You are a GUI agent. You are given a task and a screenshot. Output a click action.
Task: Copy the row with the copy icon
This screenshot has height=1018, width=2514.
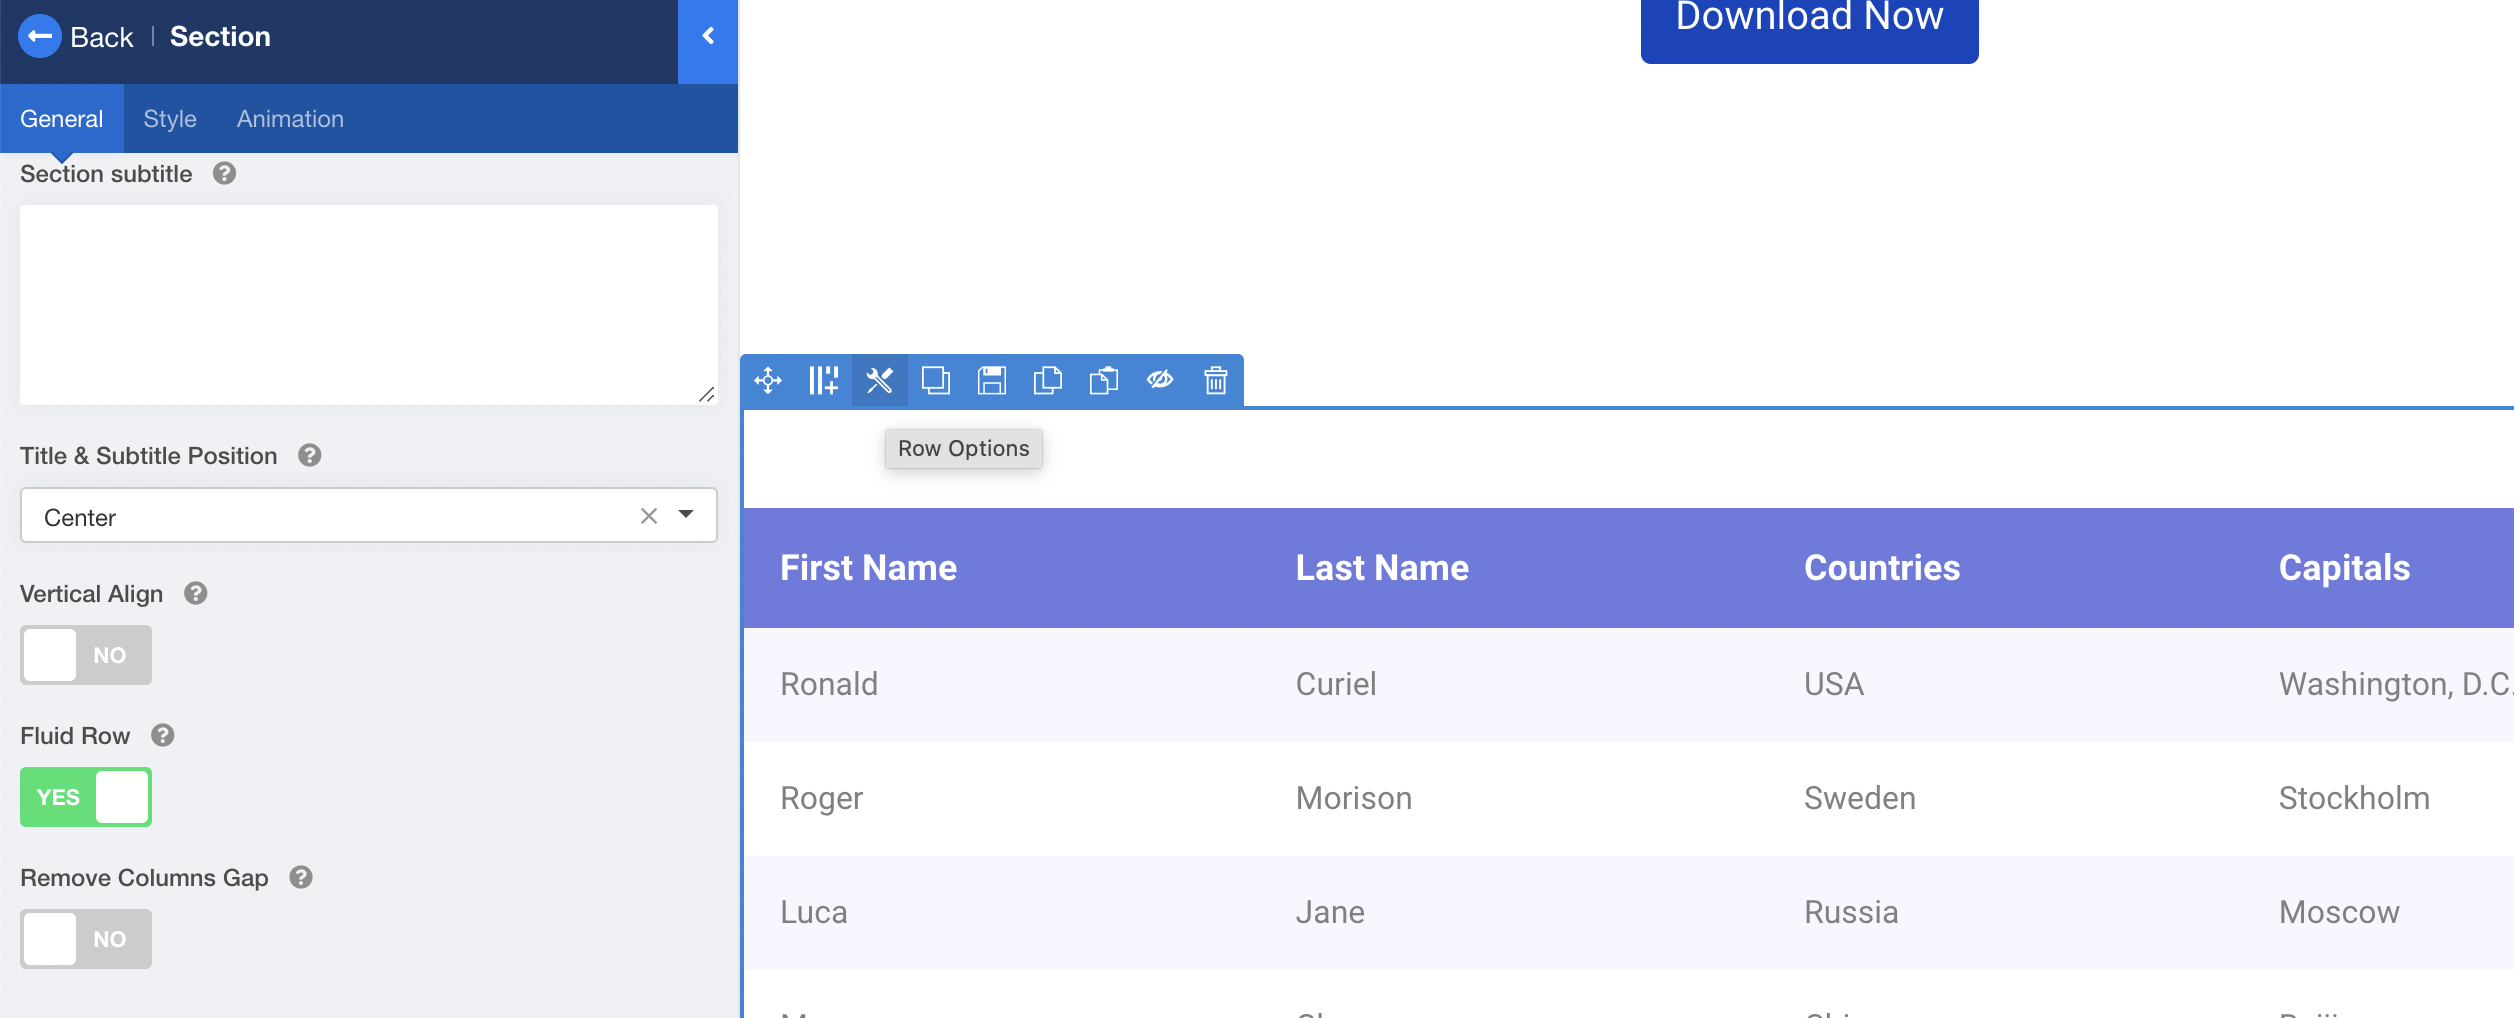click(1048, 381)
